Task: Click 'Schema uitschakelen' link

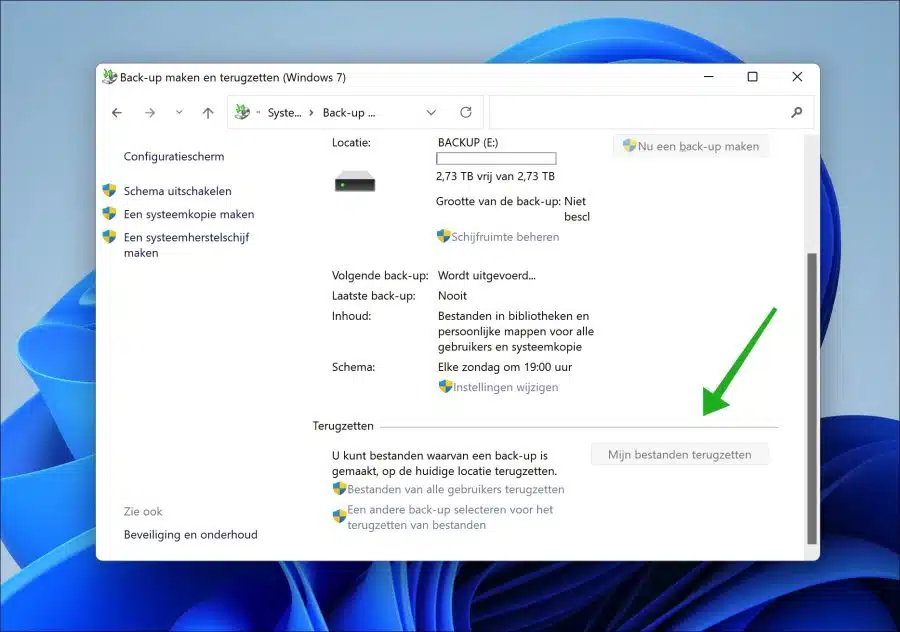Action: 177,191
